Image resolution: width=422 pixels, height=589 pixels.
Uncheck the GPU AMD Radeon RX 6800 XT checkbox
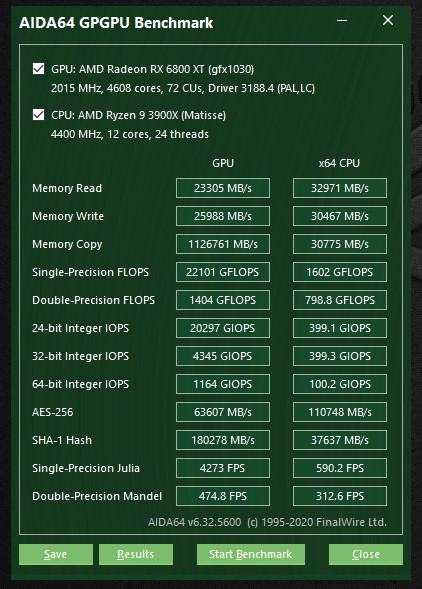tap(38, 69)
